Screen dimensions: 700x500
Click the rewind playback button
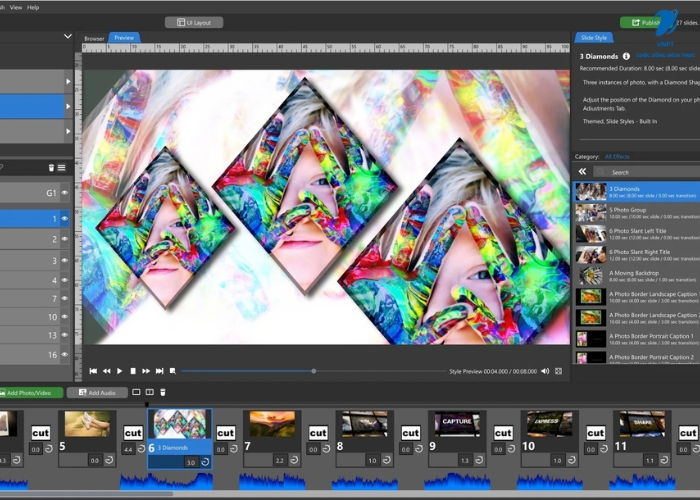[106, 371]
